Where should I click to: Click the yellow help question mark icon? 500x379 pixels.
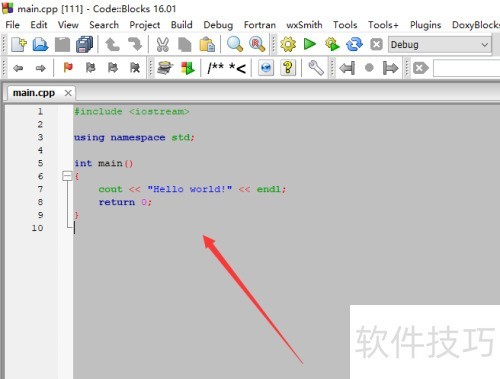point(288,68)
